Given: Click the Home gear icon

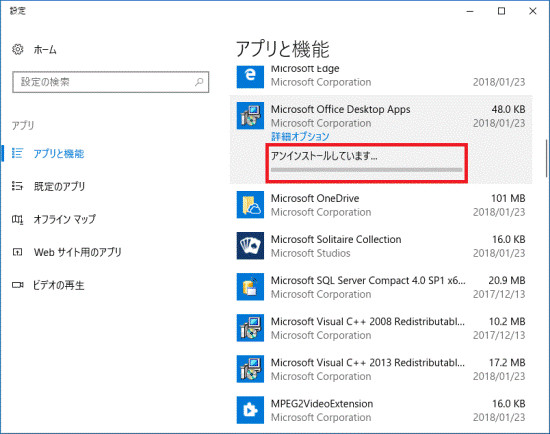Looking at the screenshot, I should (18, 49).
